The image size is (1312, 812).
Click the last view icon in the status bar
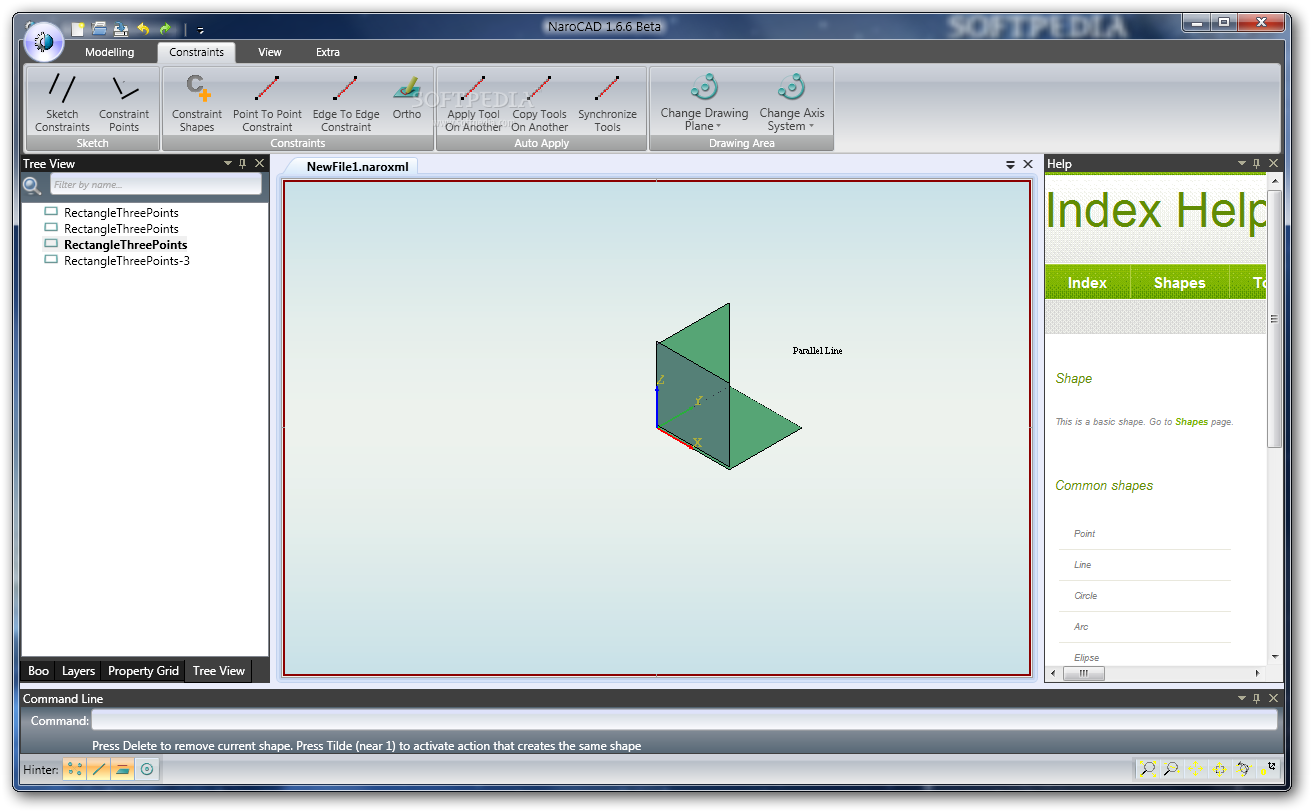pyautogui.click(x=1268, y=769)
